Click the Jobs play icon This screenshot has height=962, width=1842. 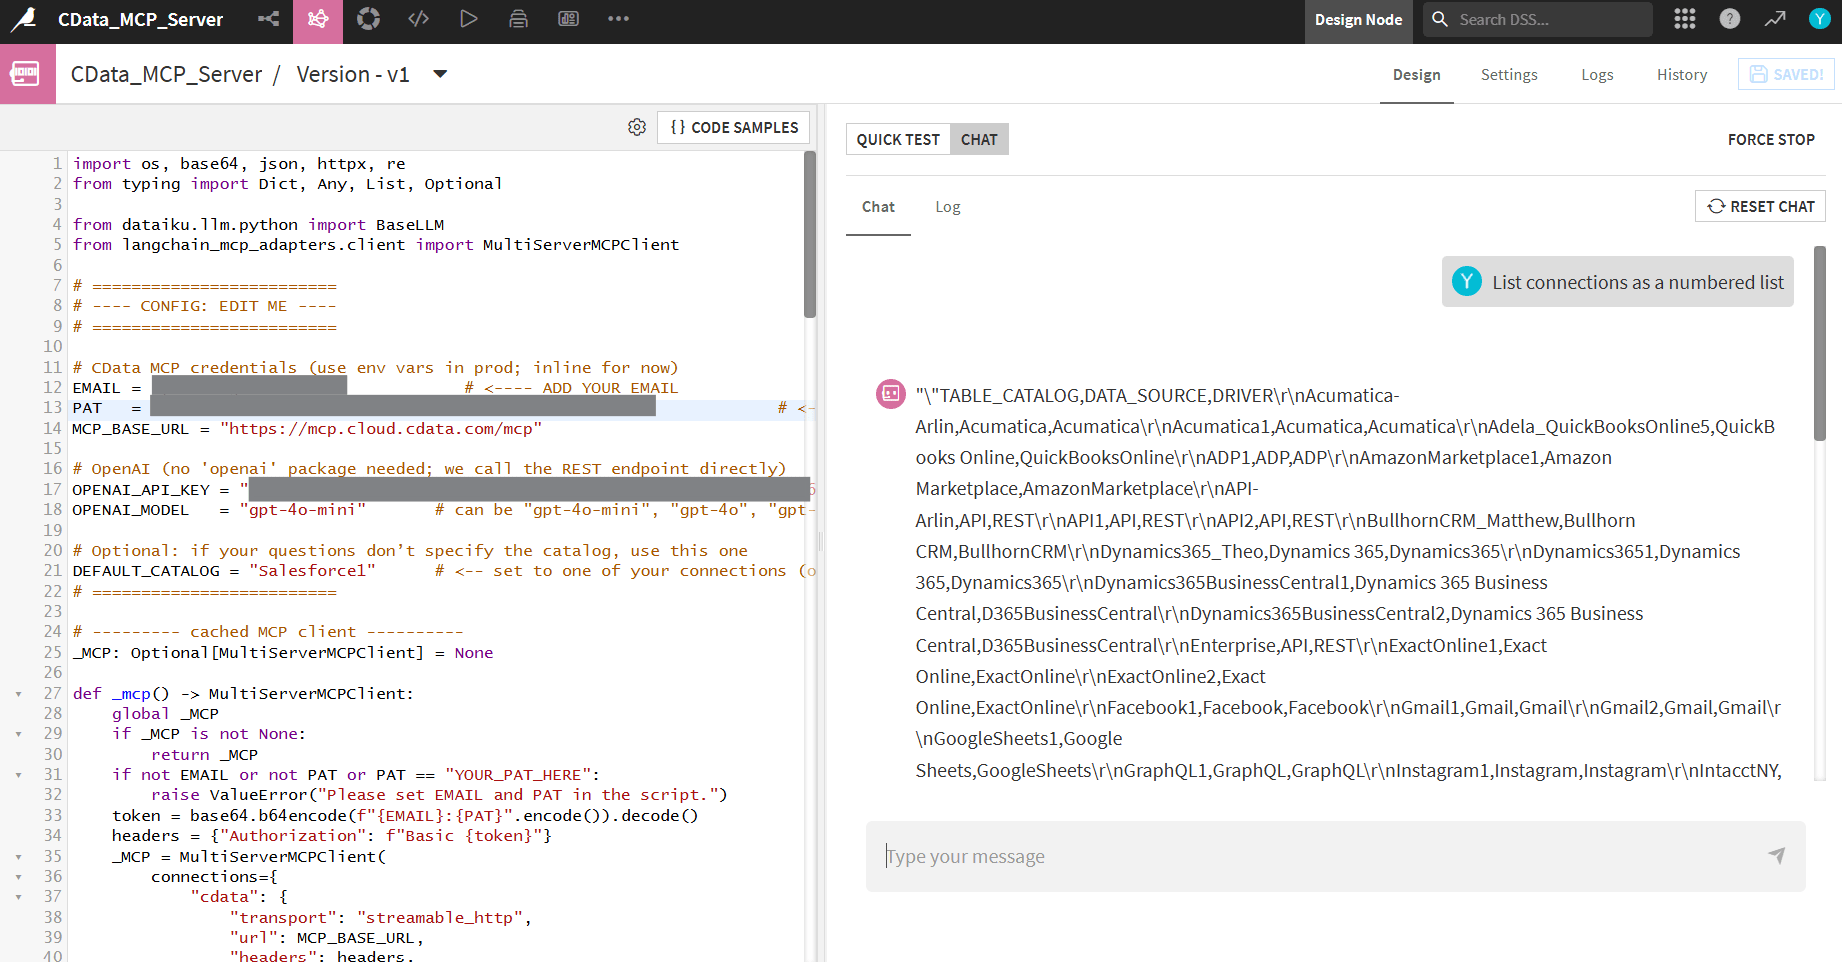(468, 19)
